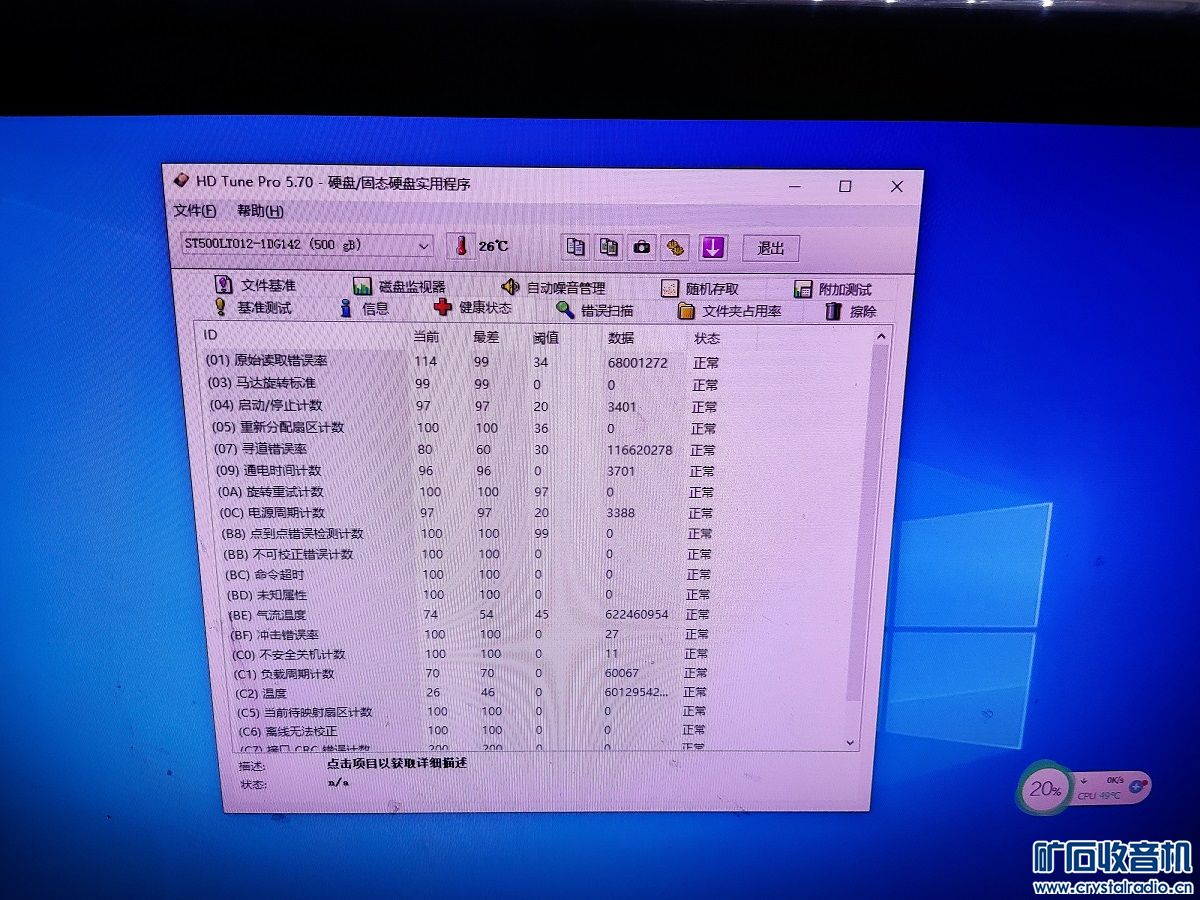Switch to the 随机存取 tab
The image size is (1200, 900).
pos(700,288)
